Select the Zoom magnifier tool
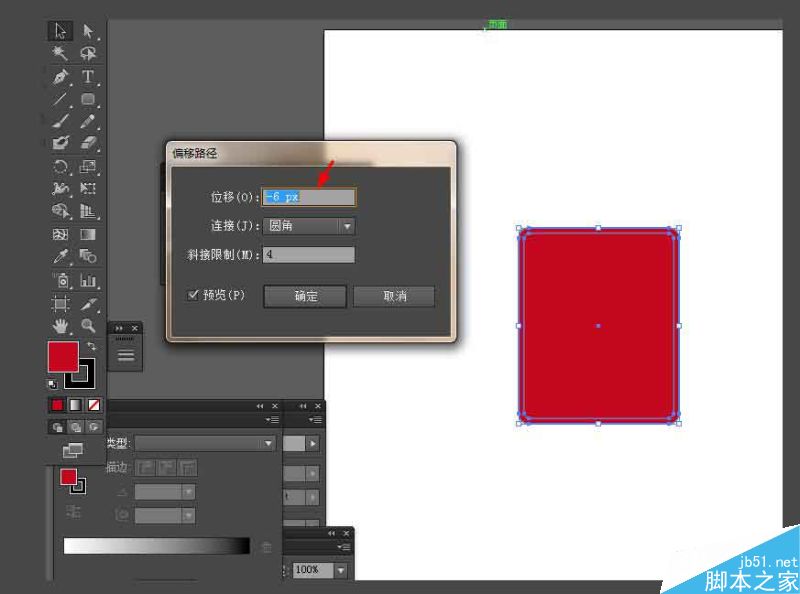This screenshot has width=800, height=594. pyautogui.click(x=88, y=326)
